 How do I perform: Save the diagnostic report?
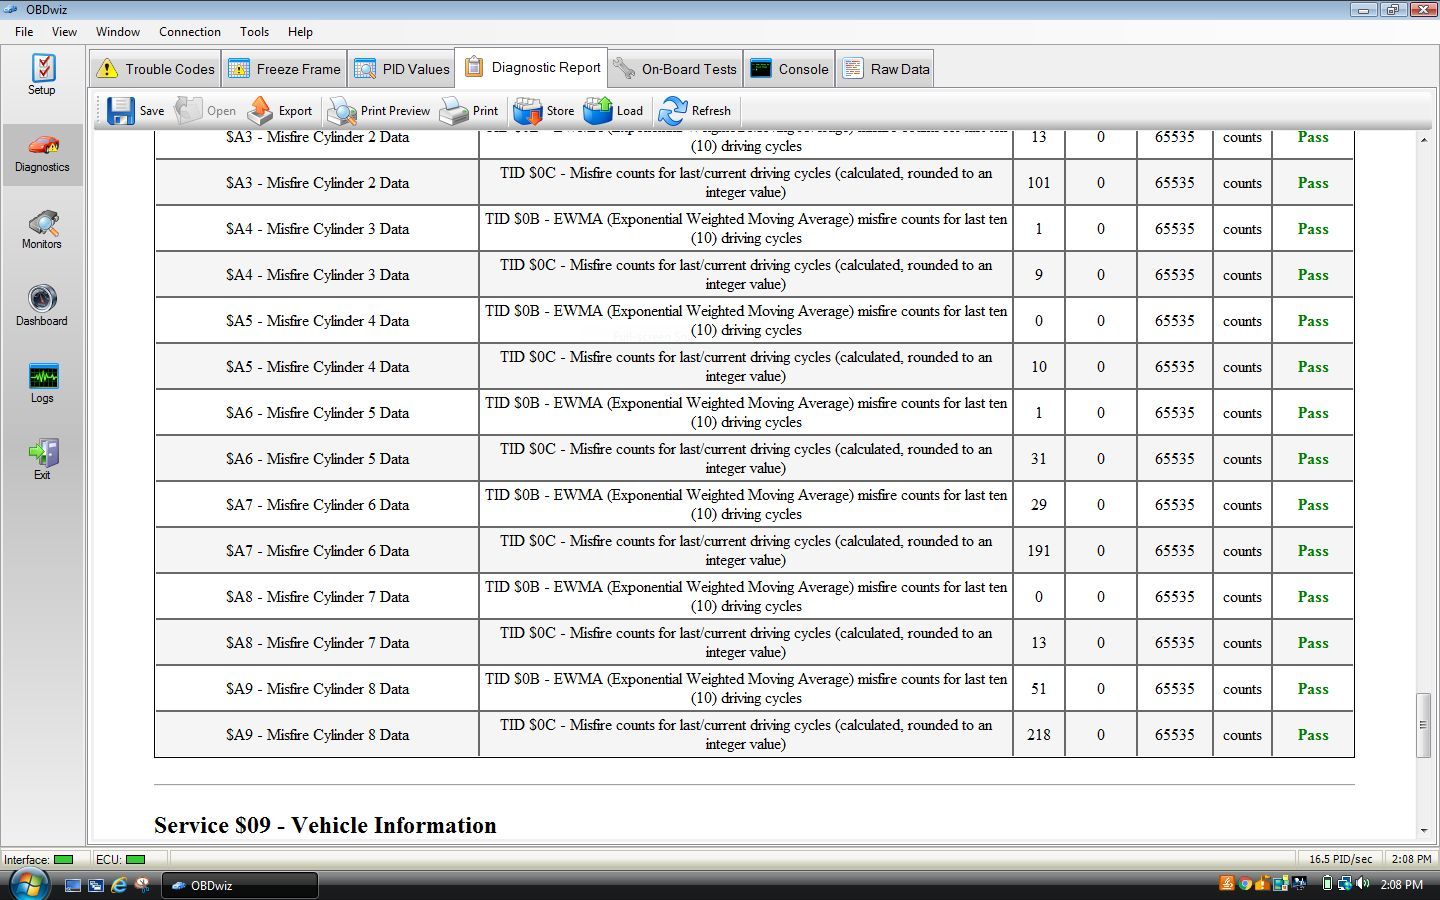pos(136,111)
